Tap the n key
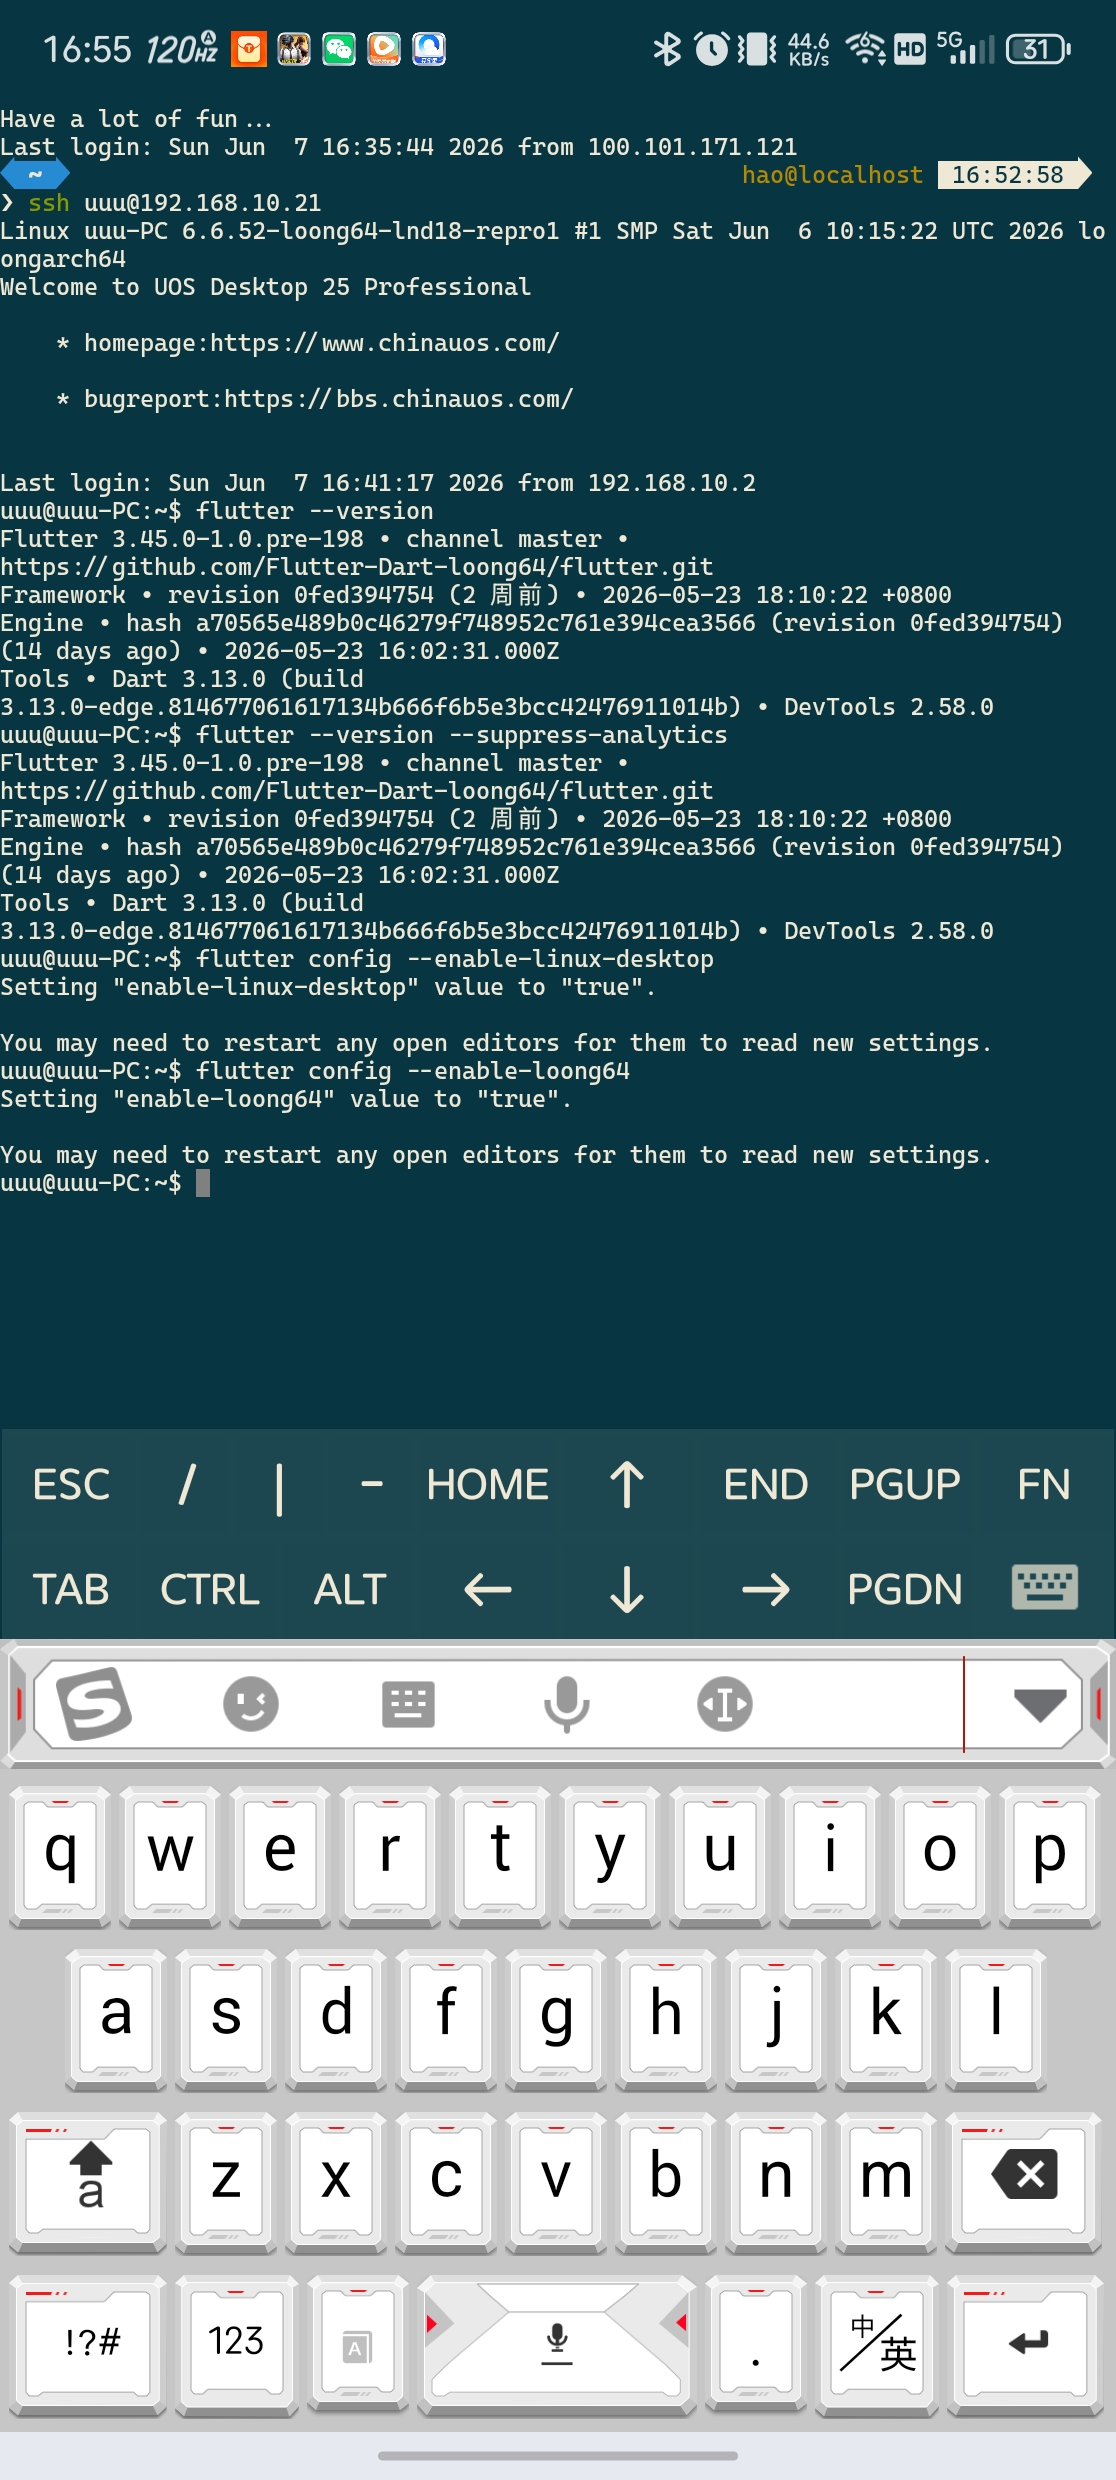Image resolution: width=1116 pixels, height=2480 pixels. click(776, 2183)
